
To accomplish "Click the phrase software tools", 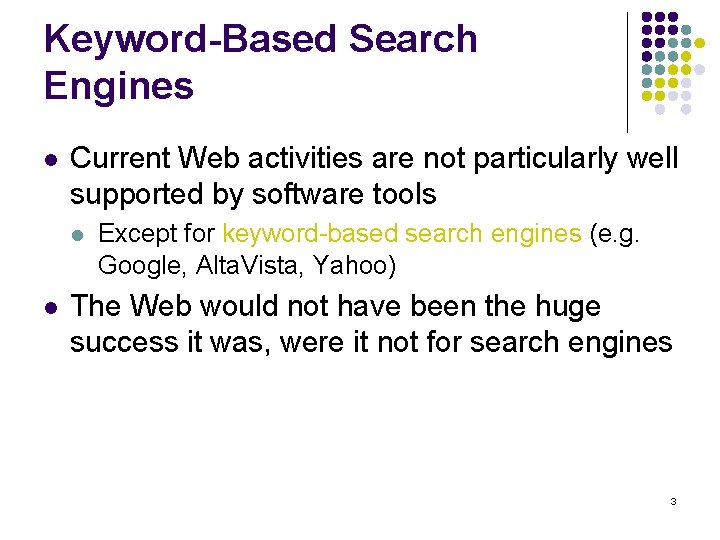I will 344,194.
